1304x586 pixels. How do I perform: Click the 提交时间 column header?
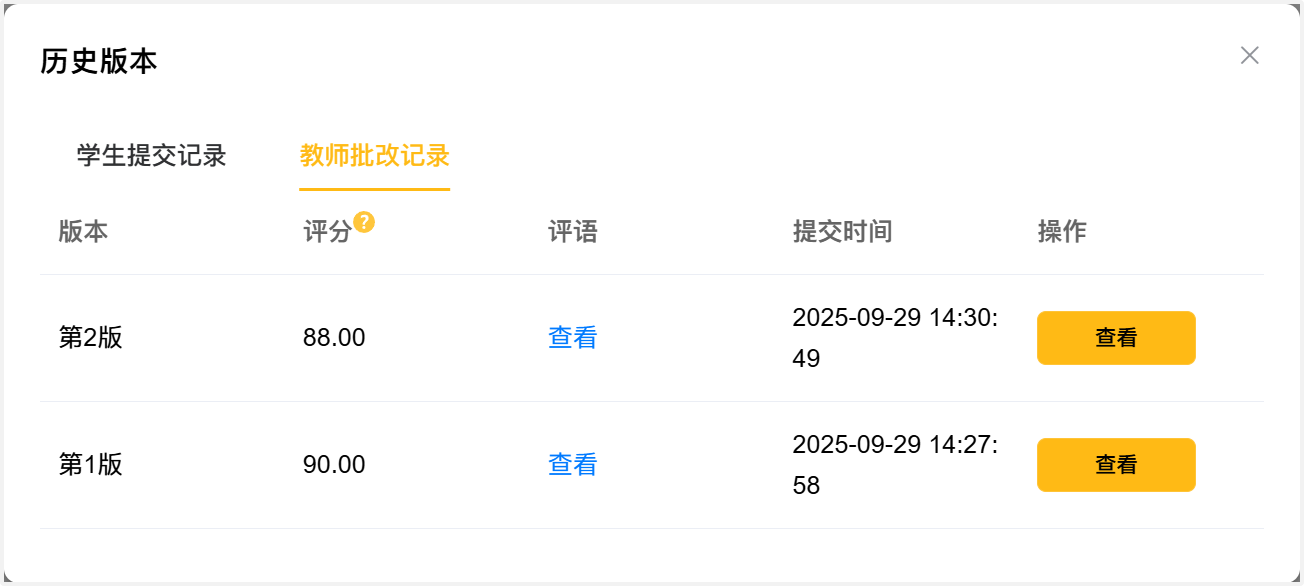click(x=842, y=232)
